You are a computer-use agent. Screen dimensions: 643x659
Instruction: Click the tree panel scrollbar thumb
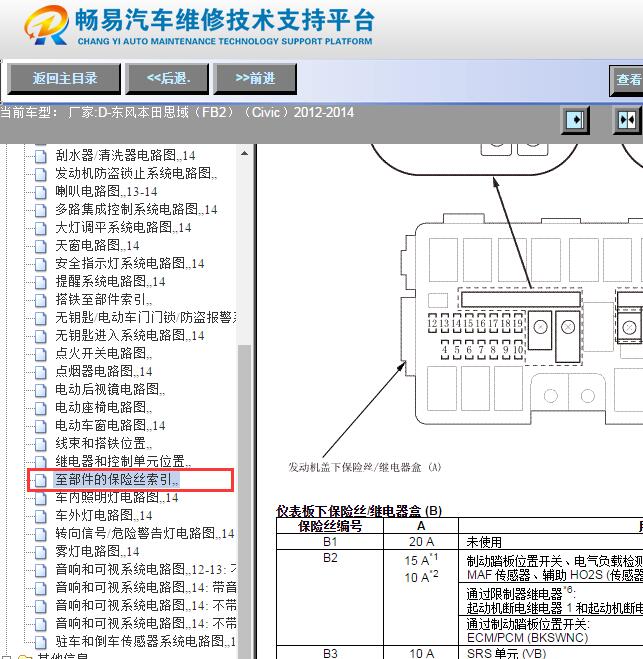coord(245,500)
